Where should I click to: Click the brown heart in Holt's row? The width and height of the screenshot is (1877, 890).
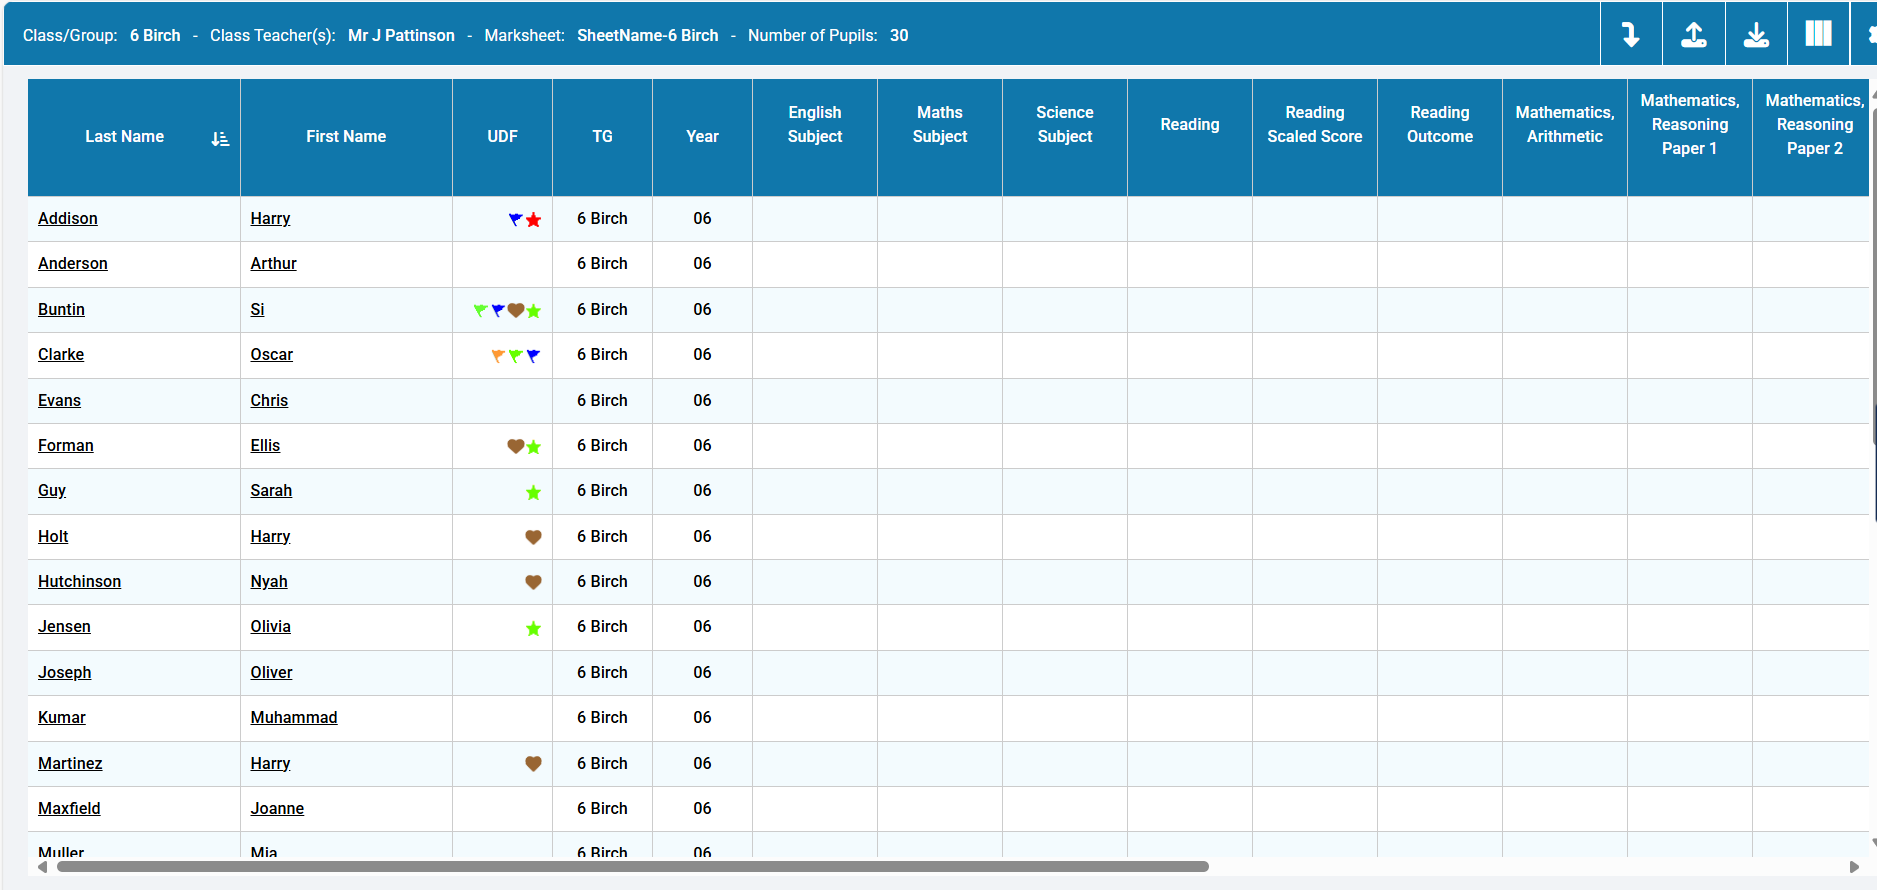point(534,537)
